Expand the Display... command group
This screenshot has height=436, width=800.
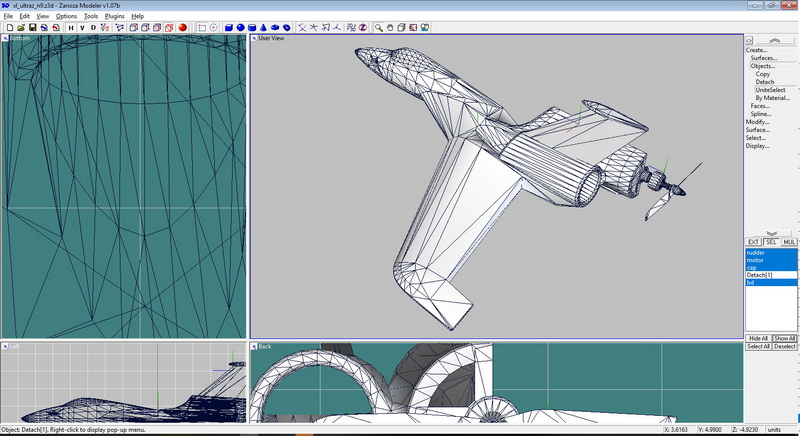pyautogui.click(x=757, y=146)
